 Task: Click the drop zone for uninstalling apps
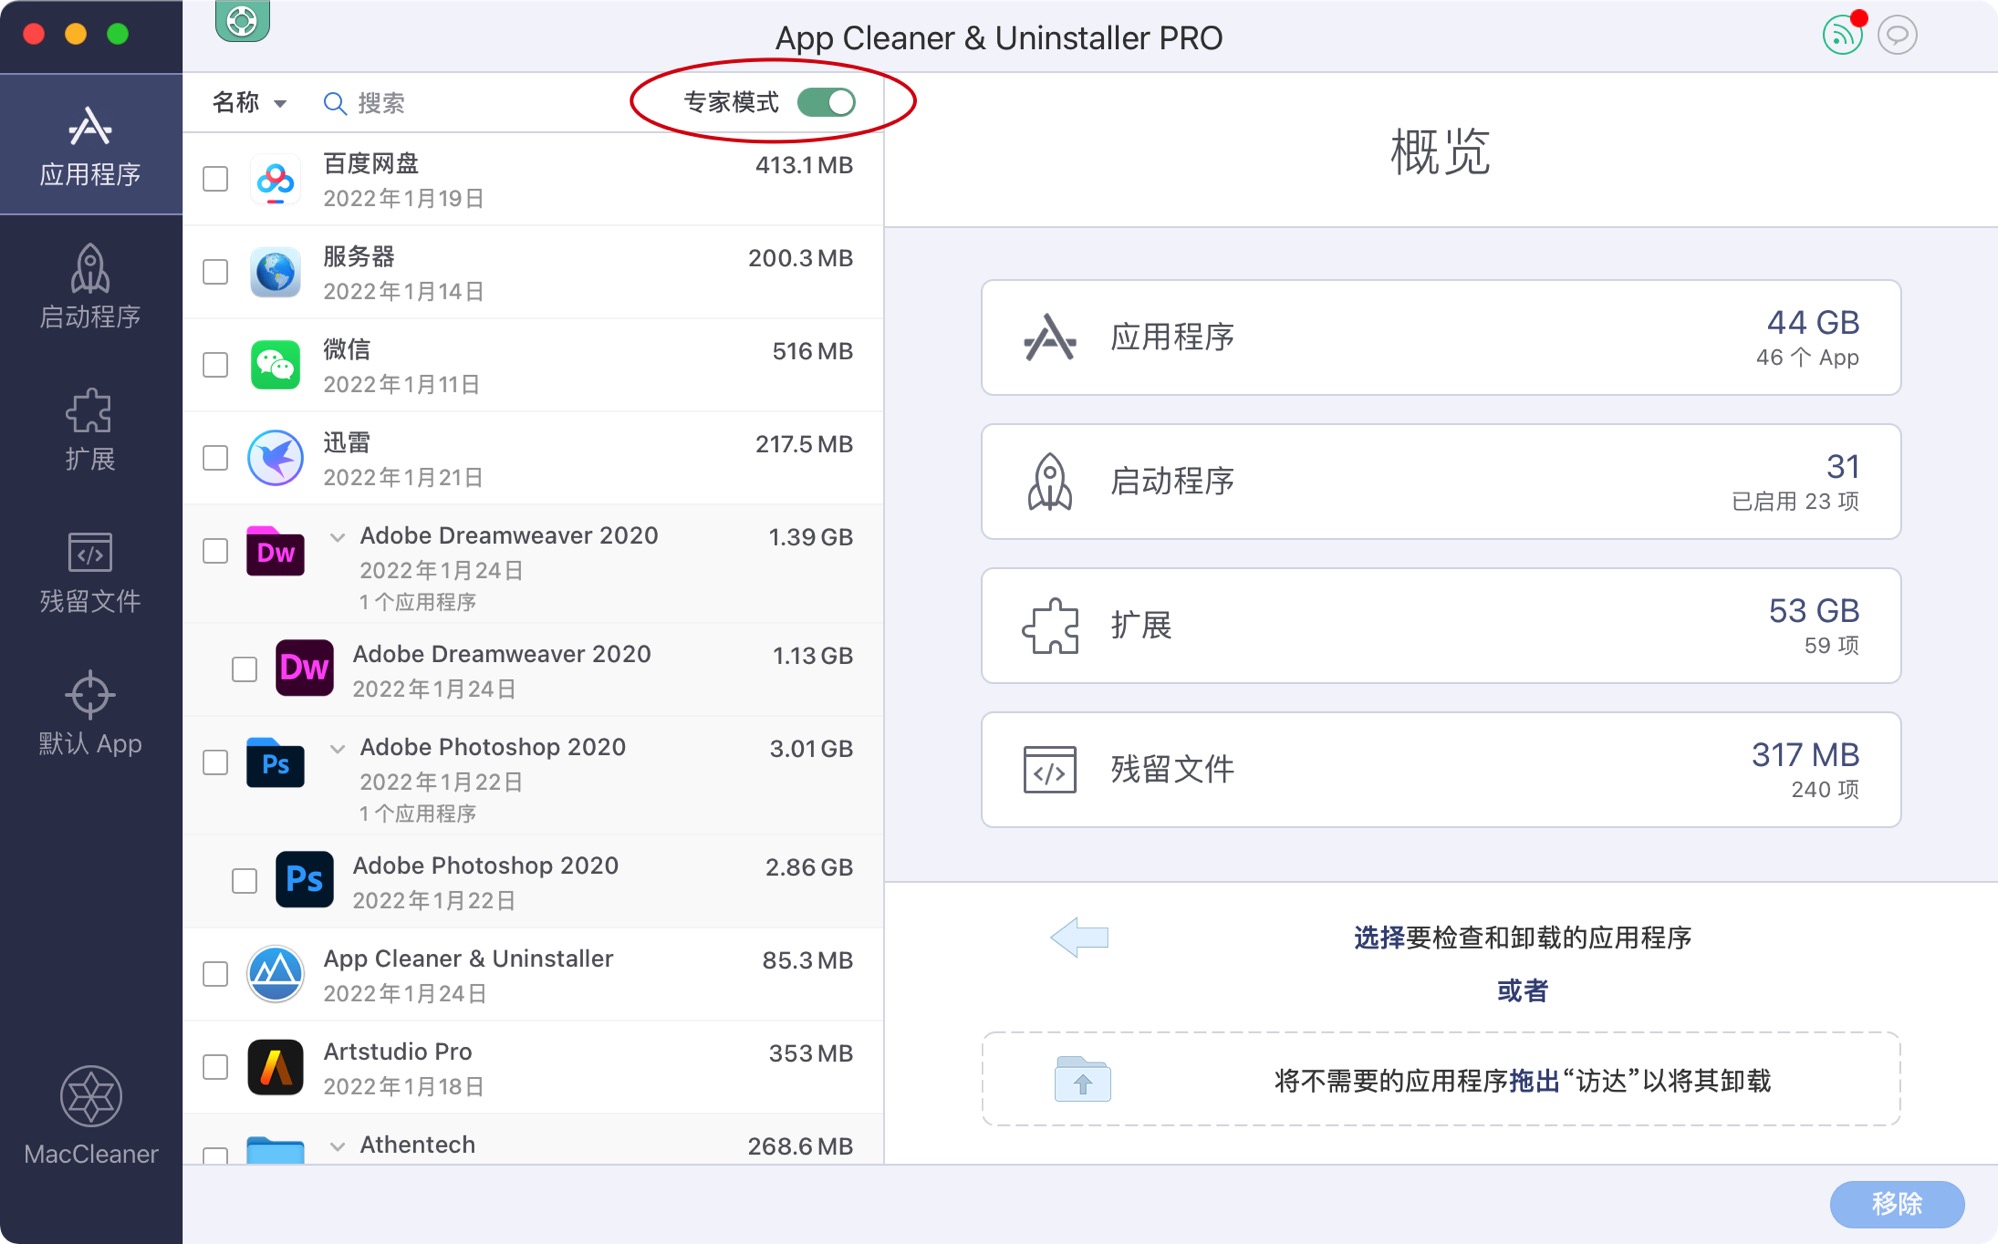(1440, 1079)
